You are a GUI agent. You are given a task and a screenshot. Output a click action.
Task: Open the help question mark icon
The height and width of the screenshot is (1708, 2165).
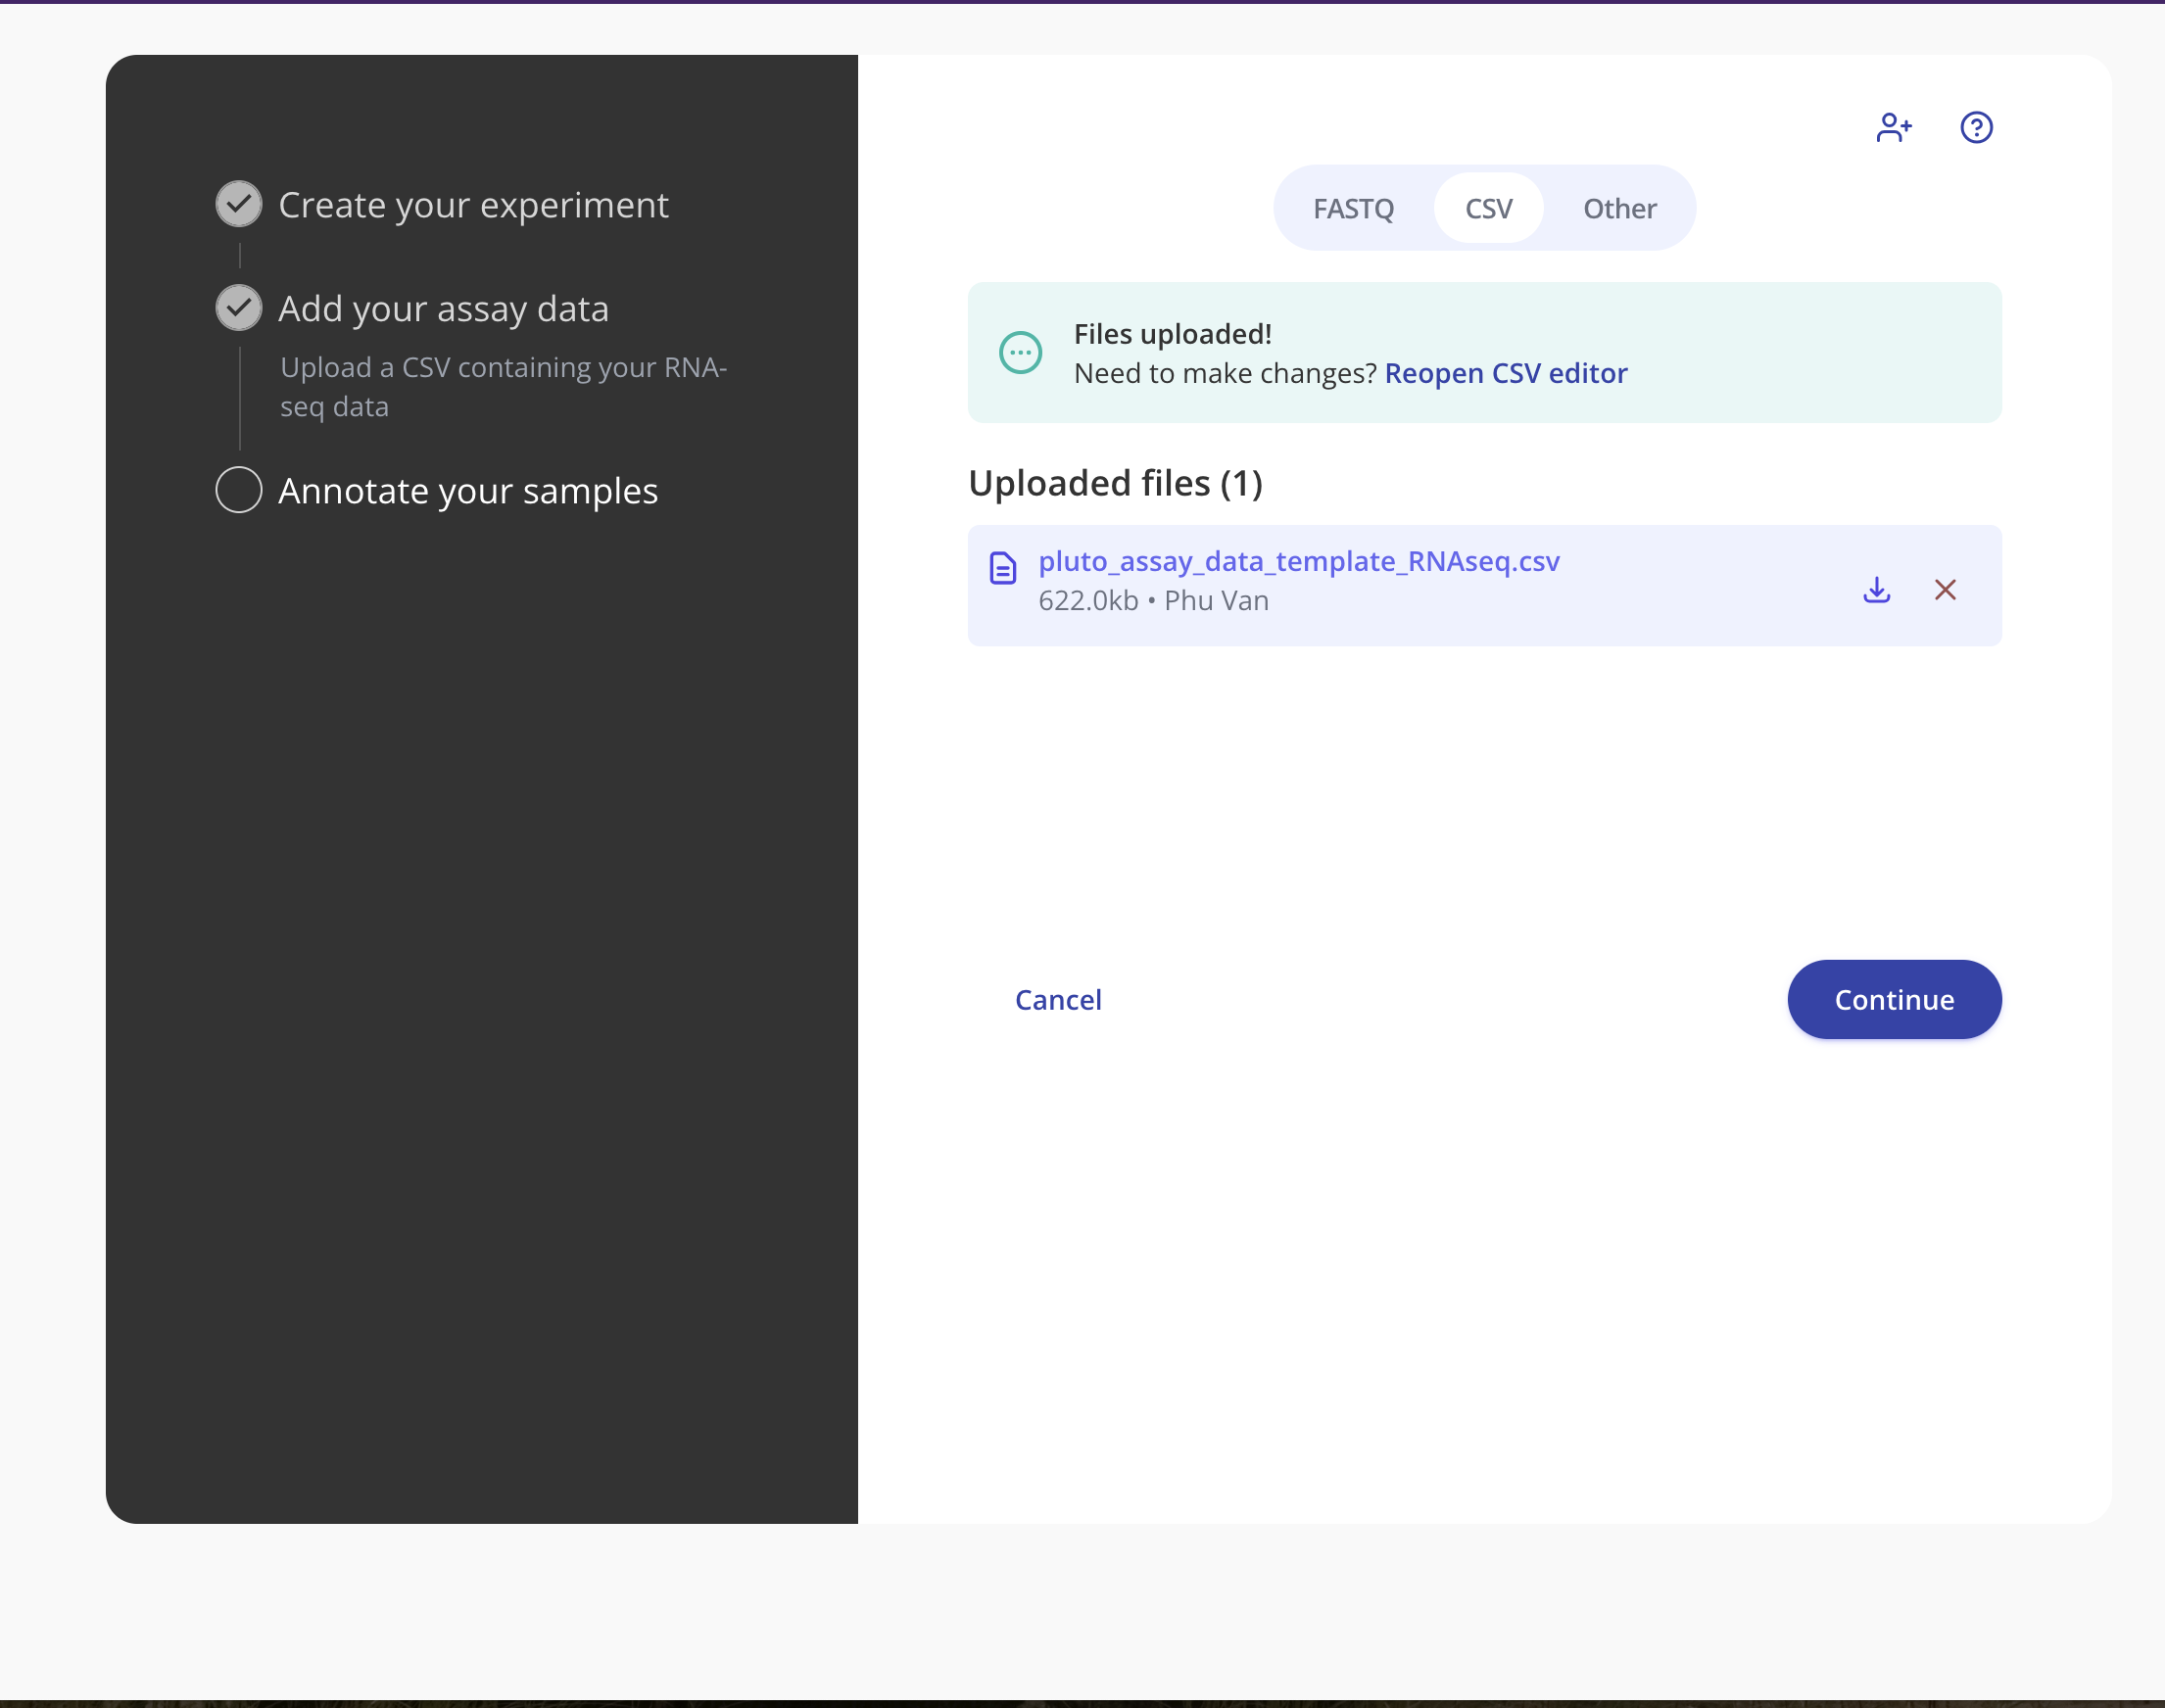tap(1976, 128)
